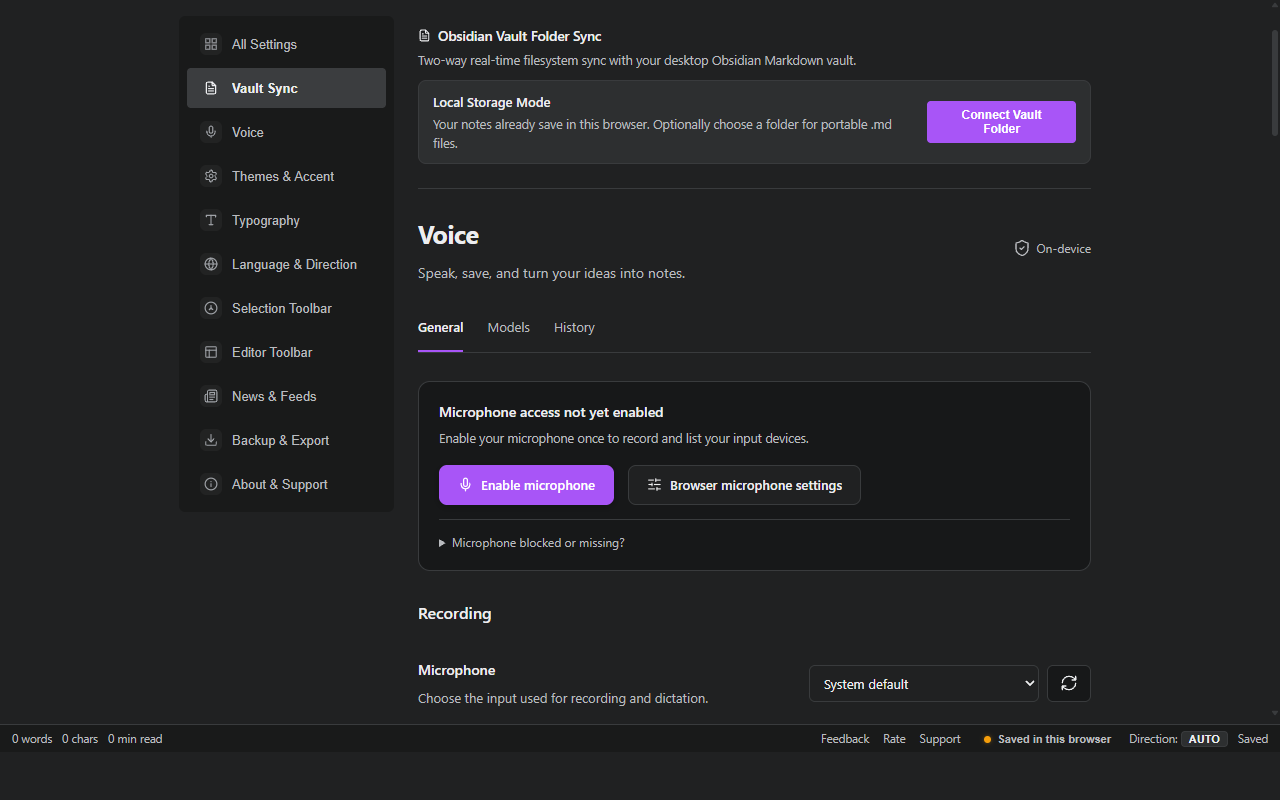Click the All Settings grid icon
The height and width of the screenshot is (800, 1280).
pos(211,44)
